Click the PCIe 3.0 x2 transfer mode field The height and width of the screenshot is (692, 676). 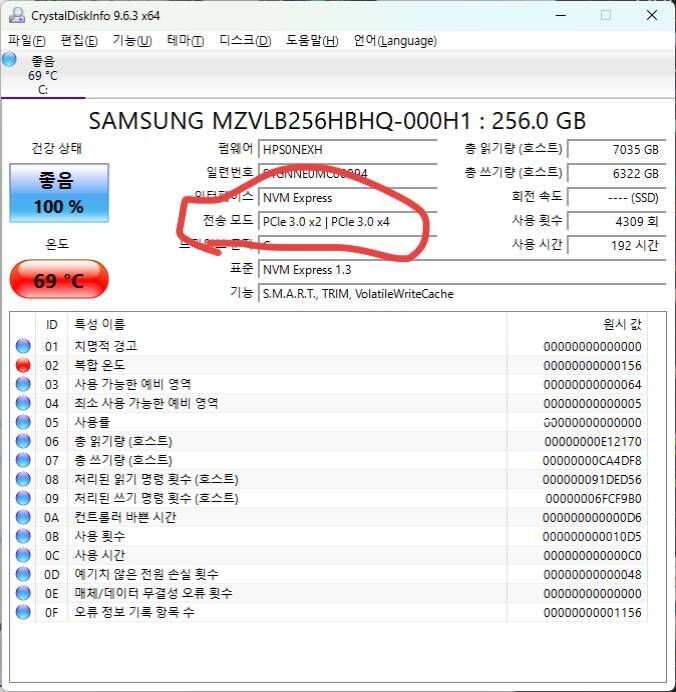coord(347,221)
